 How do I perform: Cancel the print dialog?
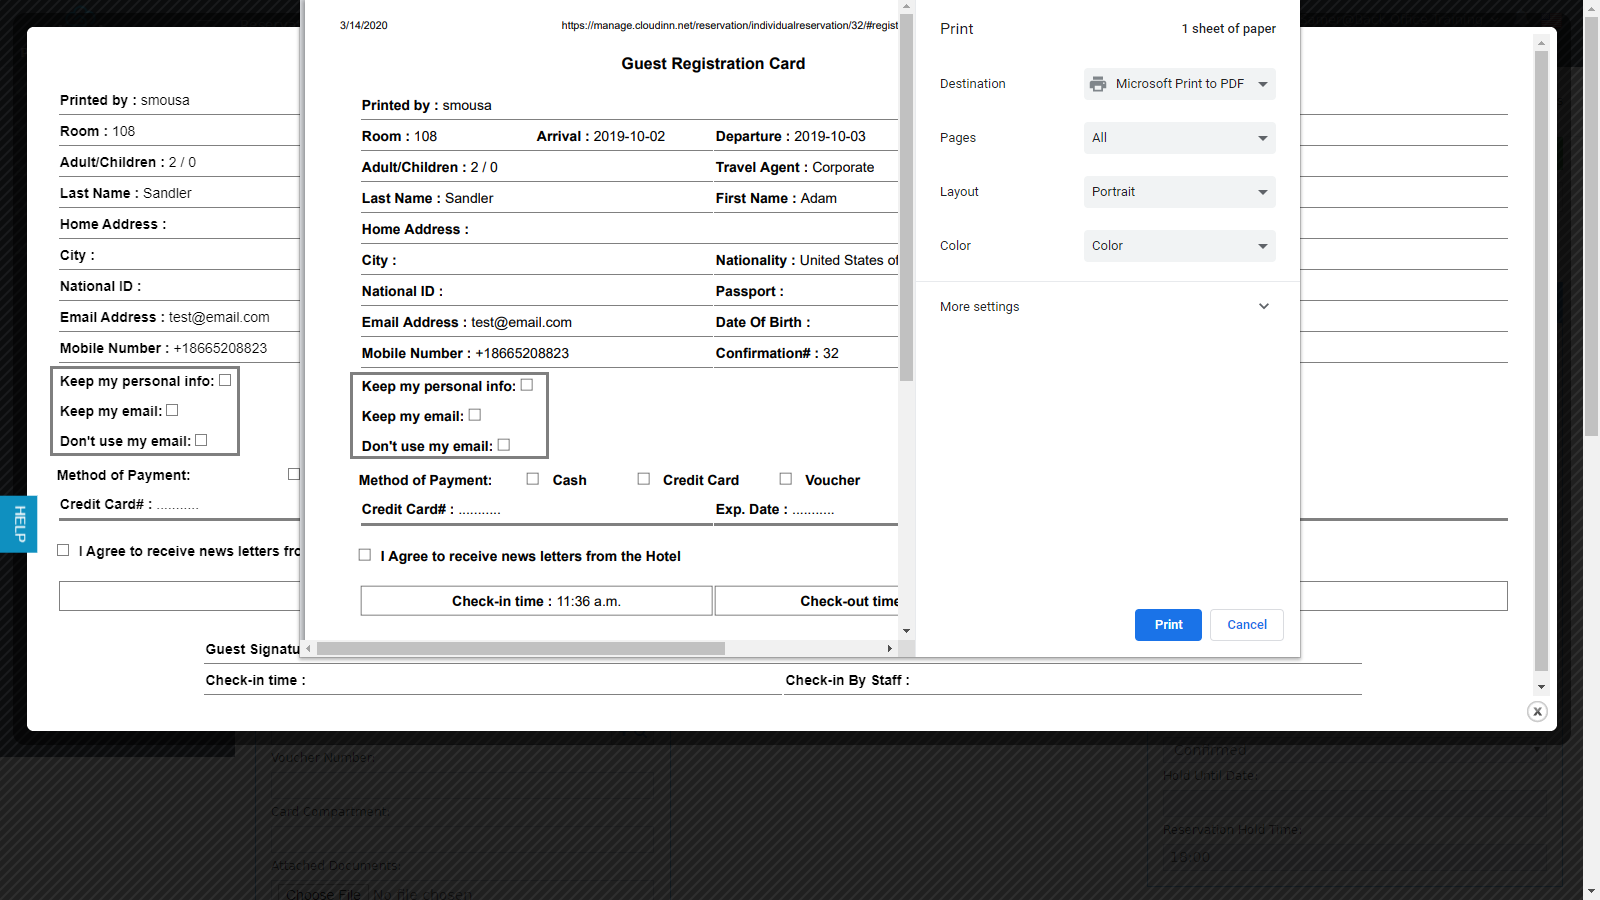(1247, 625)
